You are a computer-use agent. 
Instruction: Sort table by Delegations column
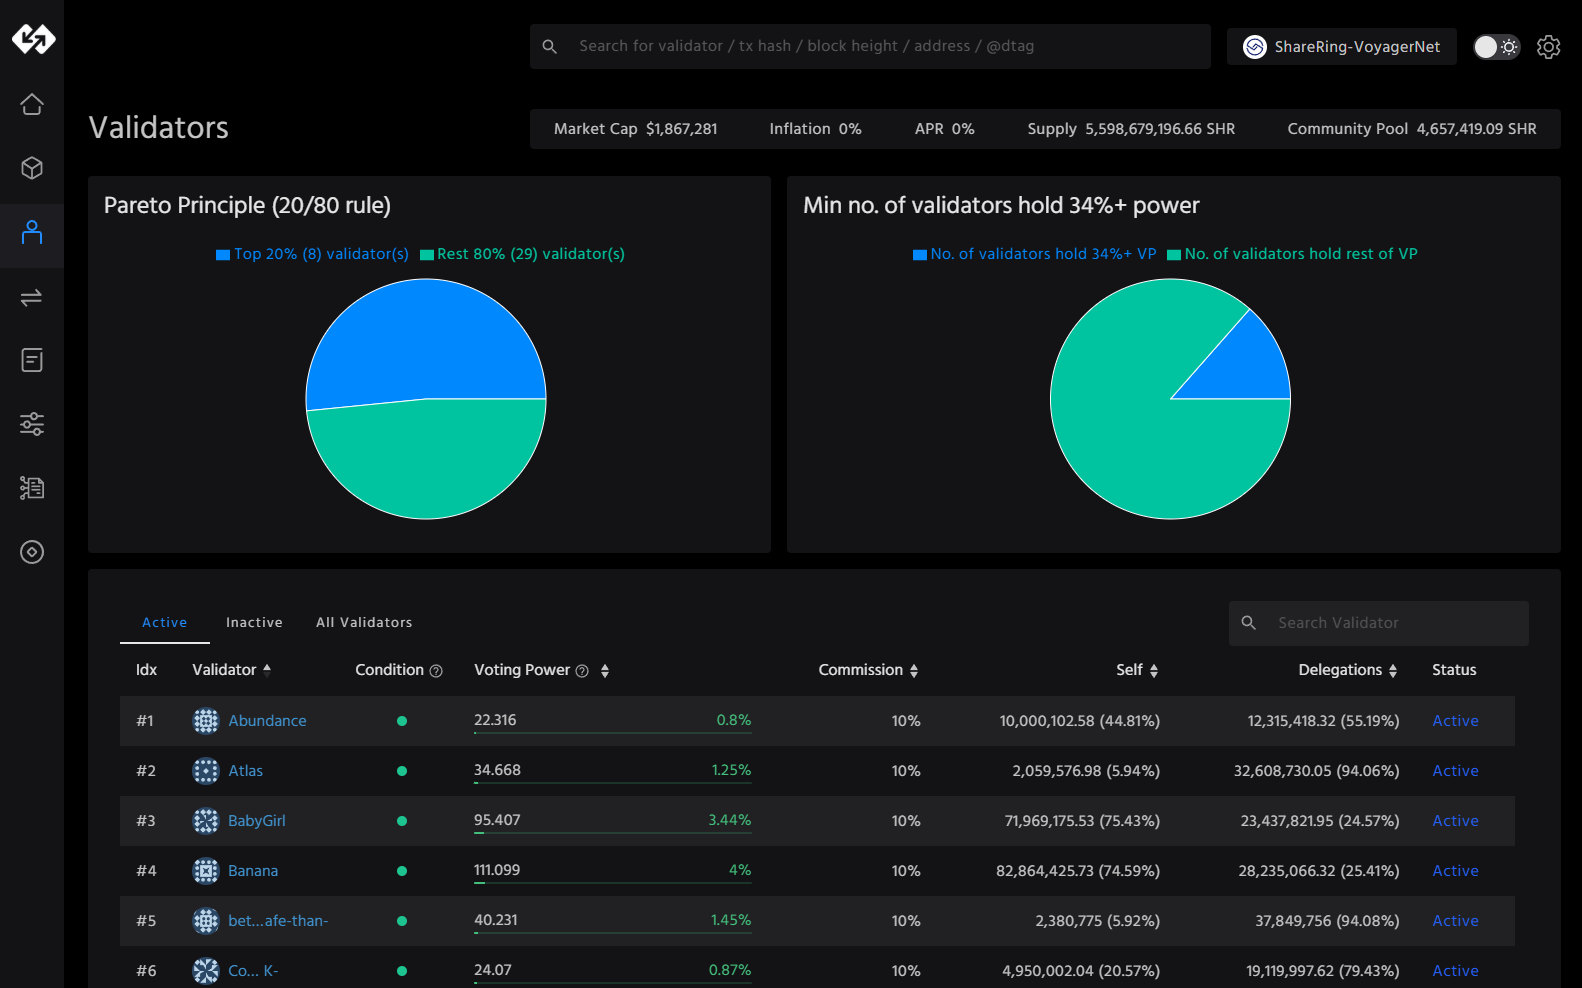coord(1348,670)
